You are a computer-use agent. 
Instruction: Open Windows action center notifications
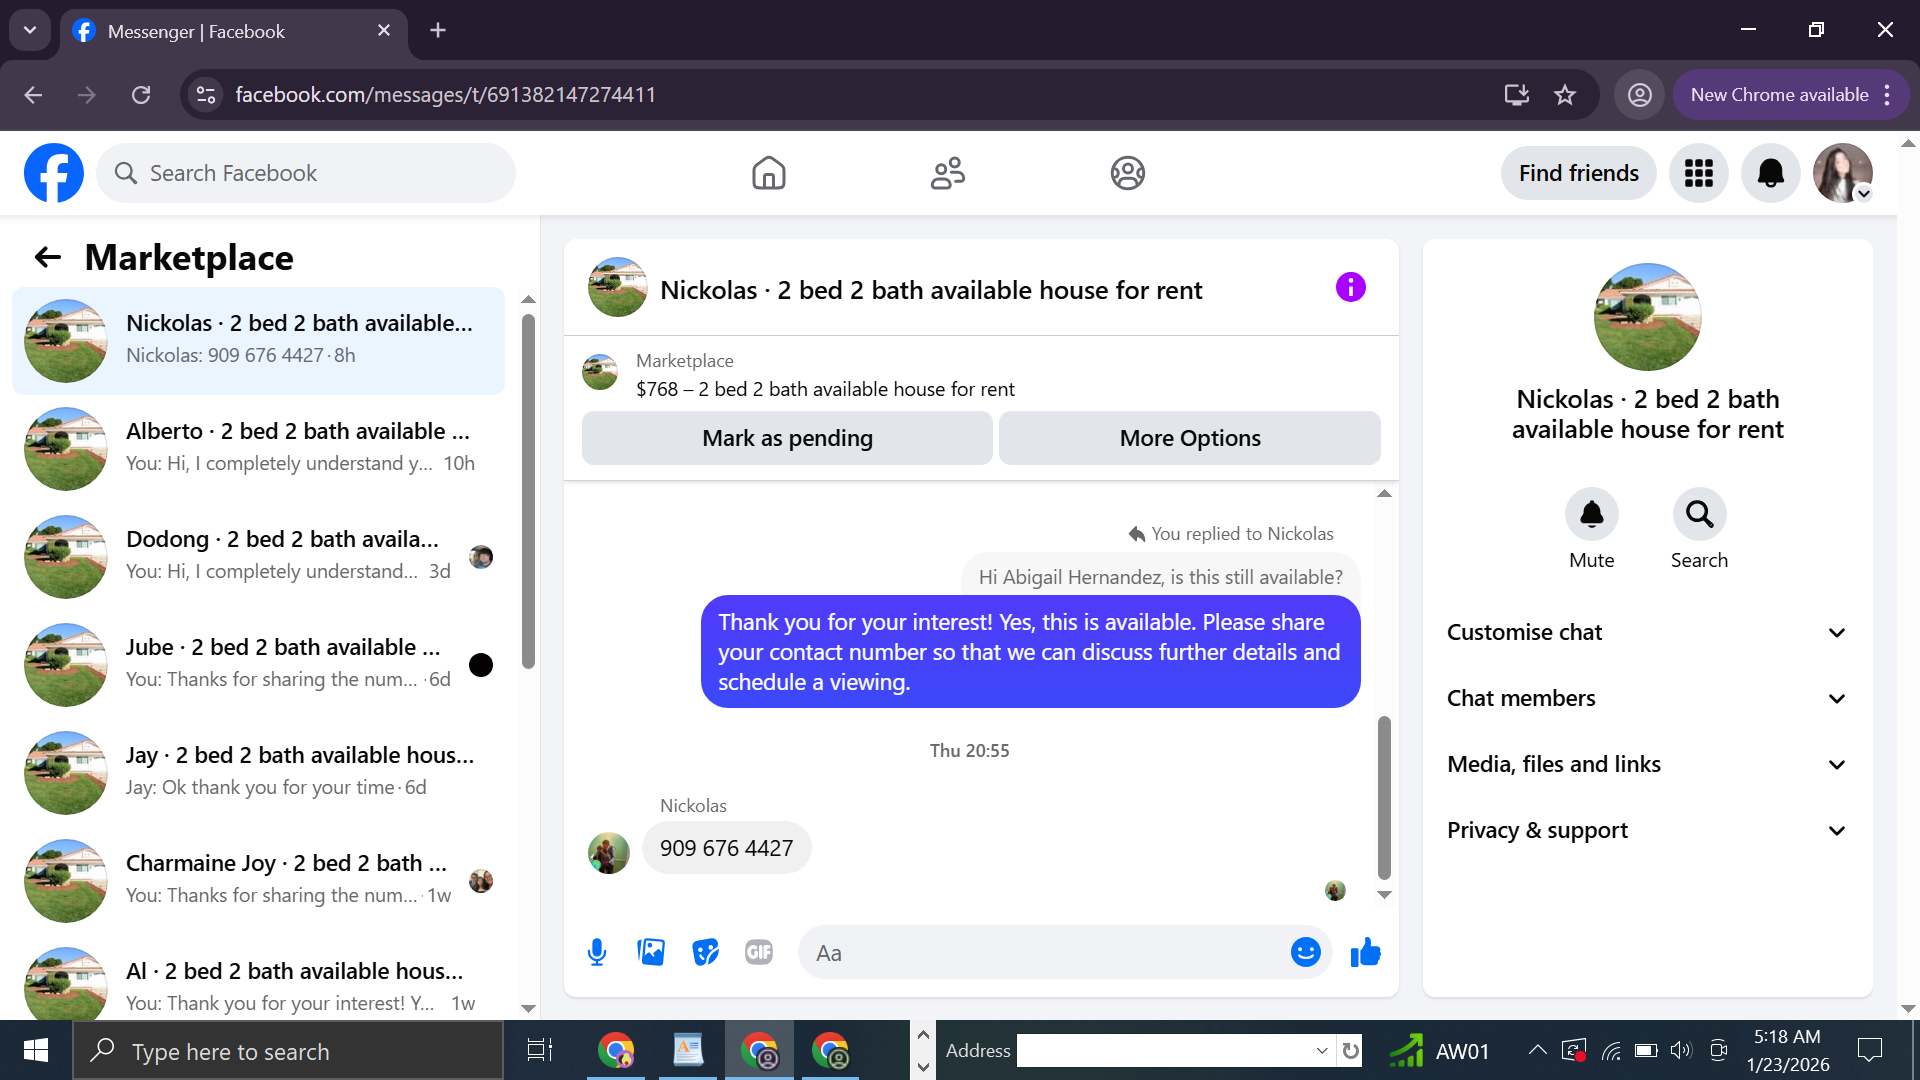coord(1869,1050)
